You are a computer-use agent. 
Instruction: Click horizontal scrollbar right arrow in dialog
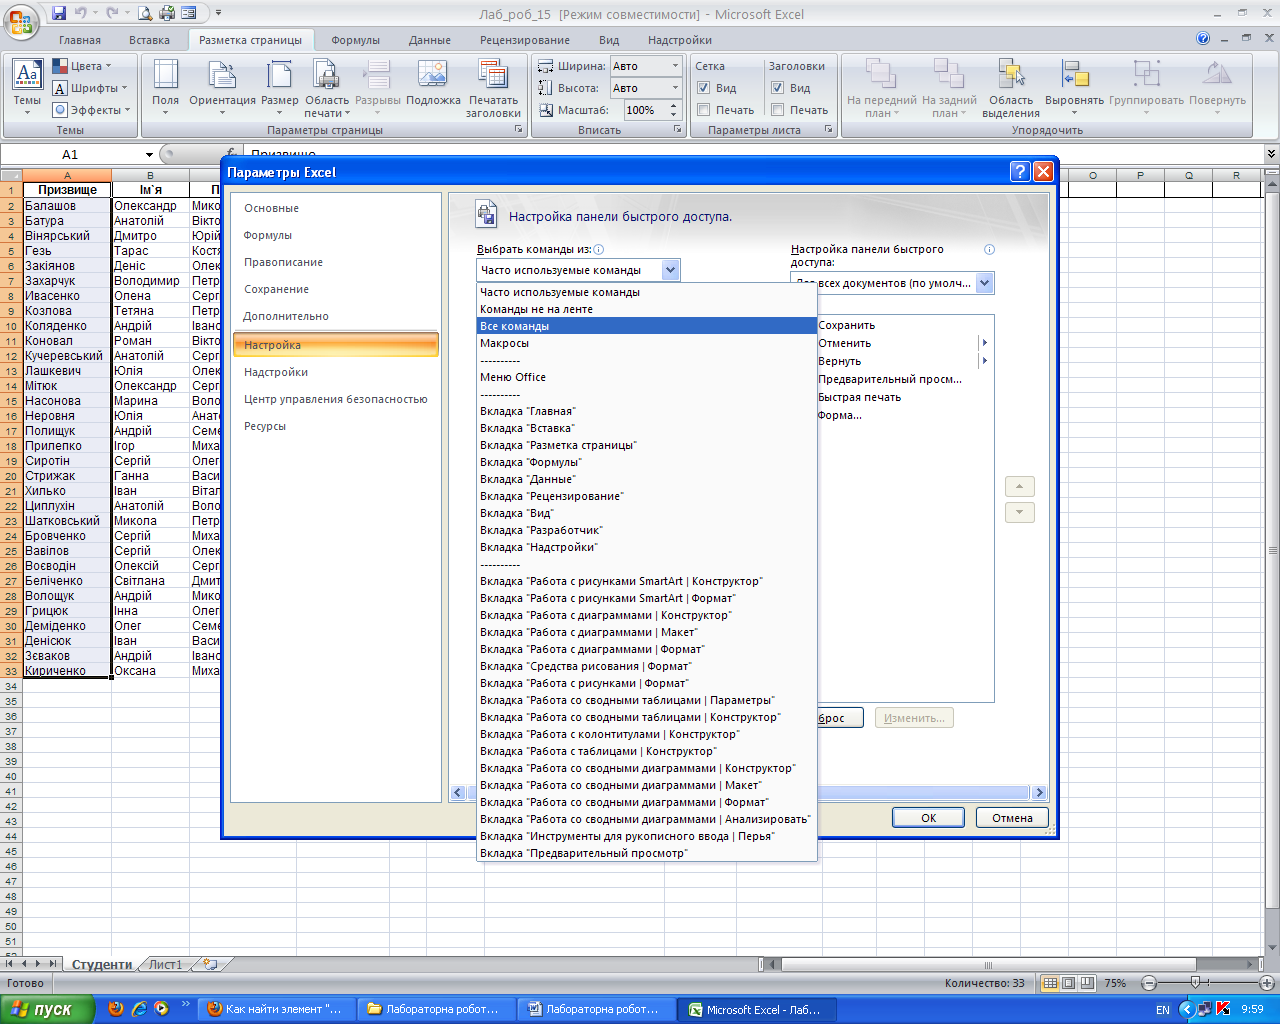1039,792
